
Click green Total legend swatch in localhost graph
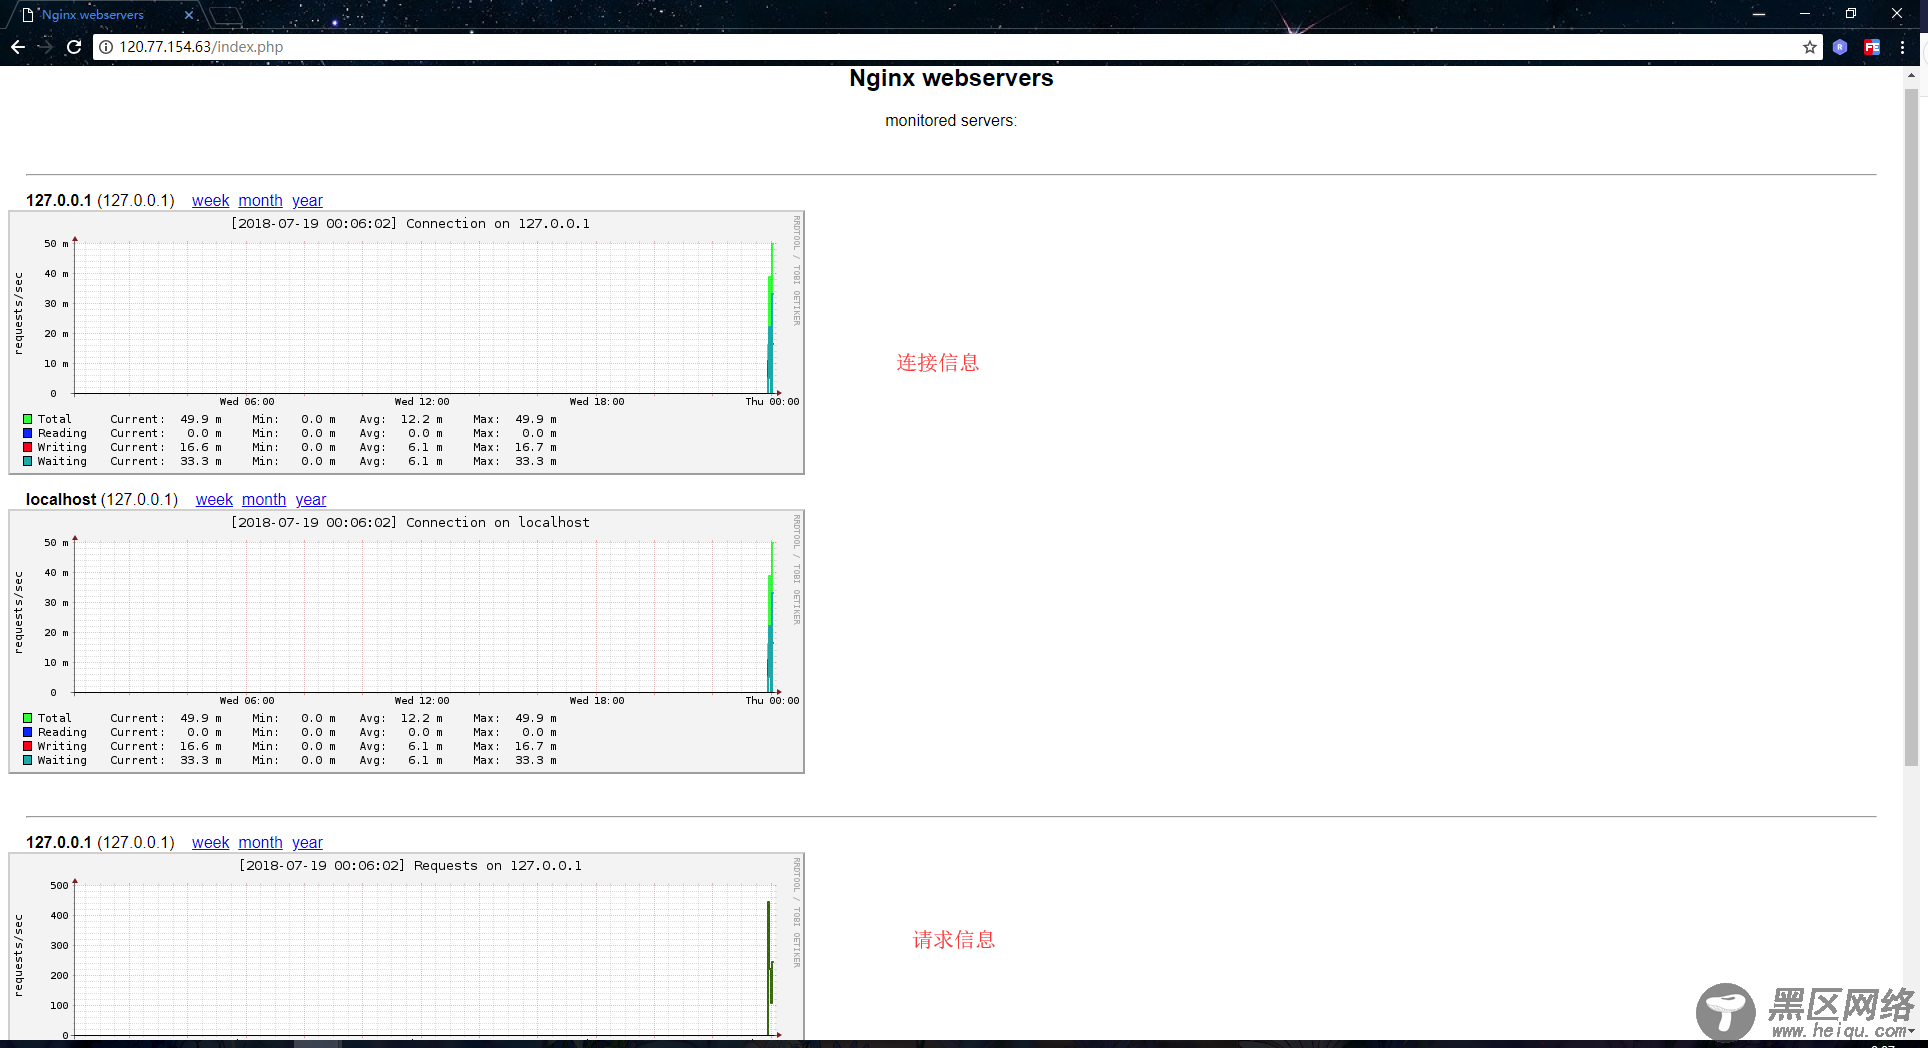(x=28, y=718)
